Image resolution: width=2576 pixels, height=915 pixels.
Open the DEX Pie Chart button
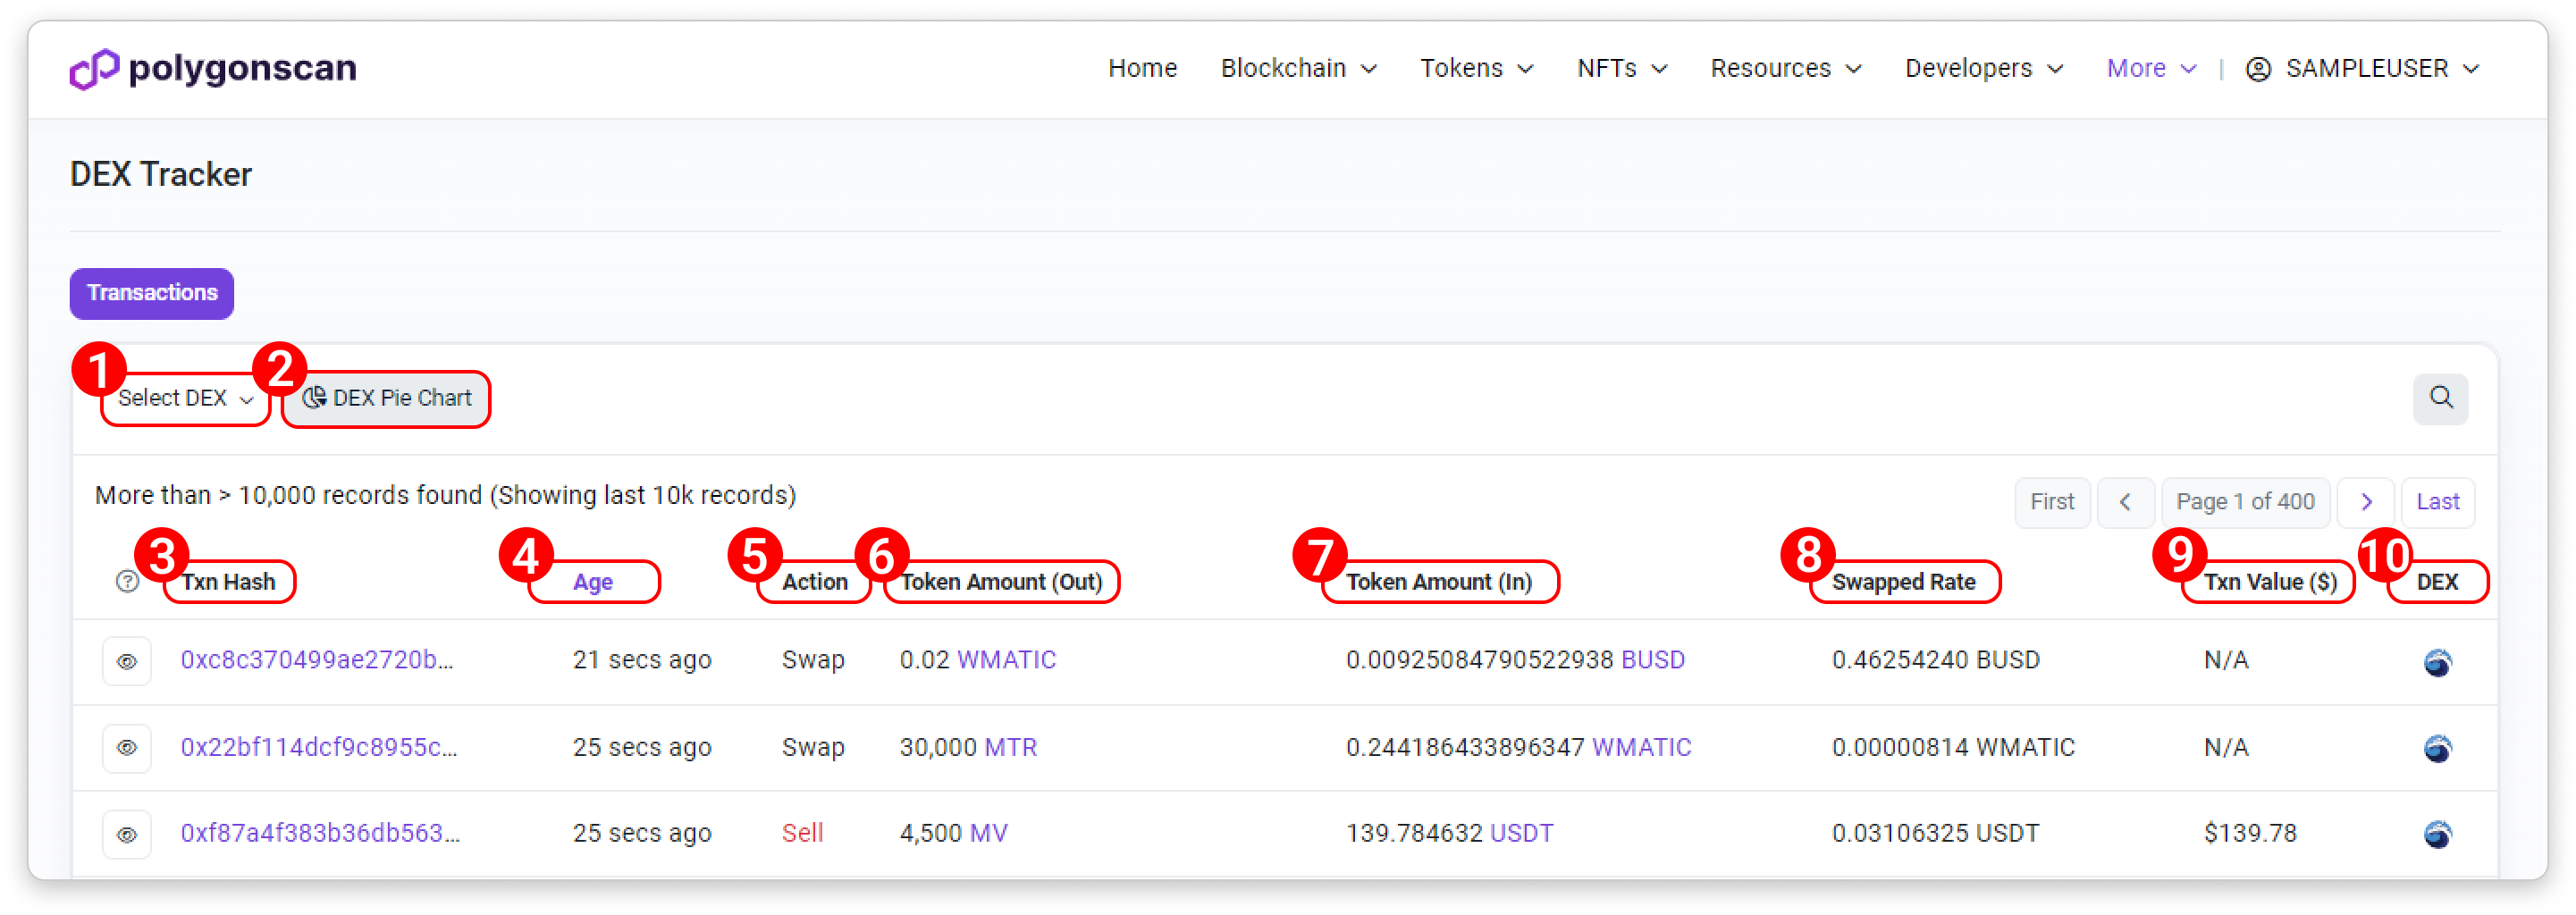click(x=387, y=398)
